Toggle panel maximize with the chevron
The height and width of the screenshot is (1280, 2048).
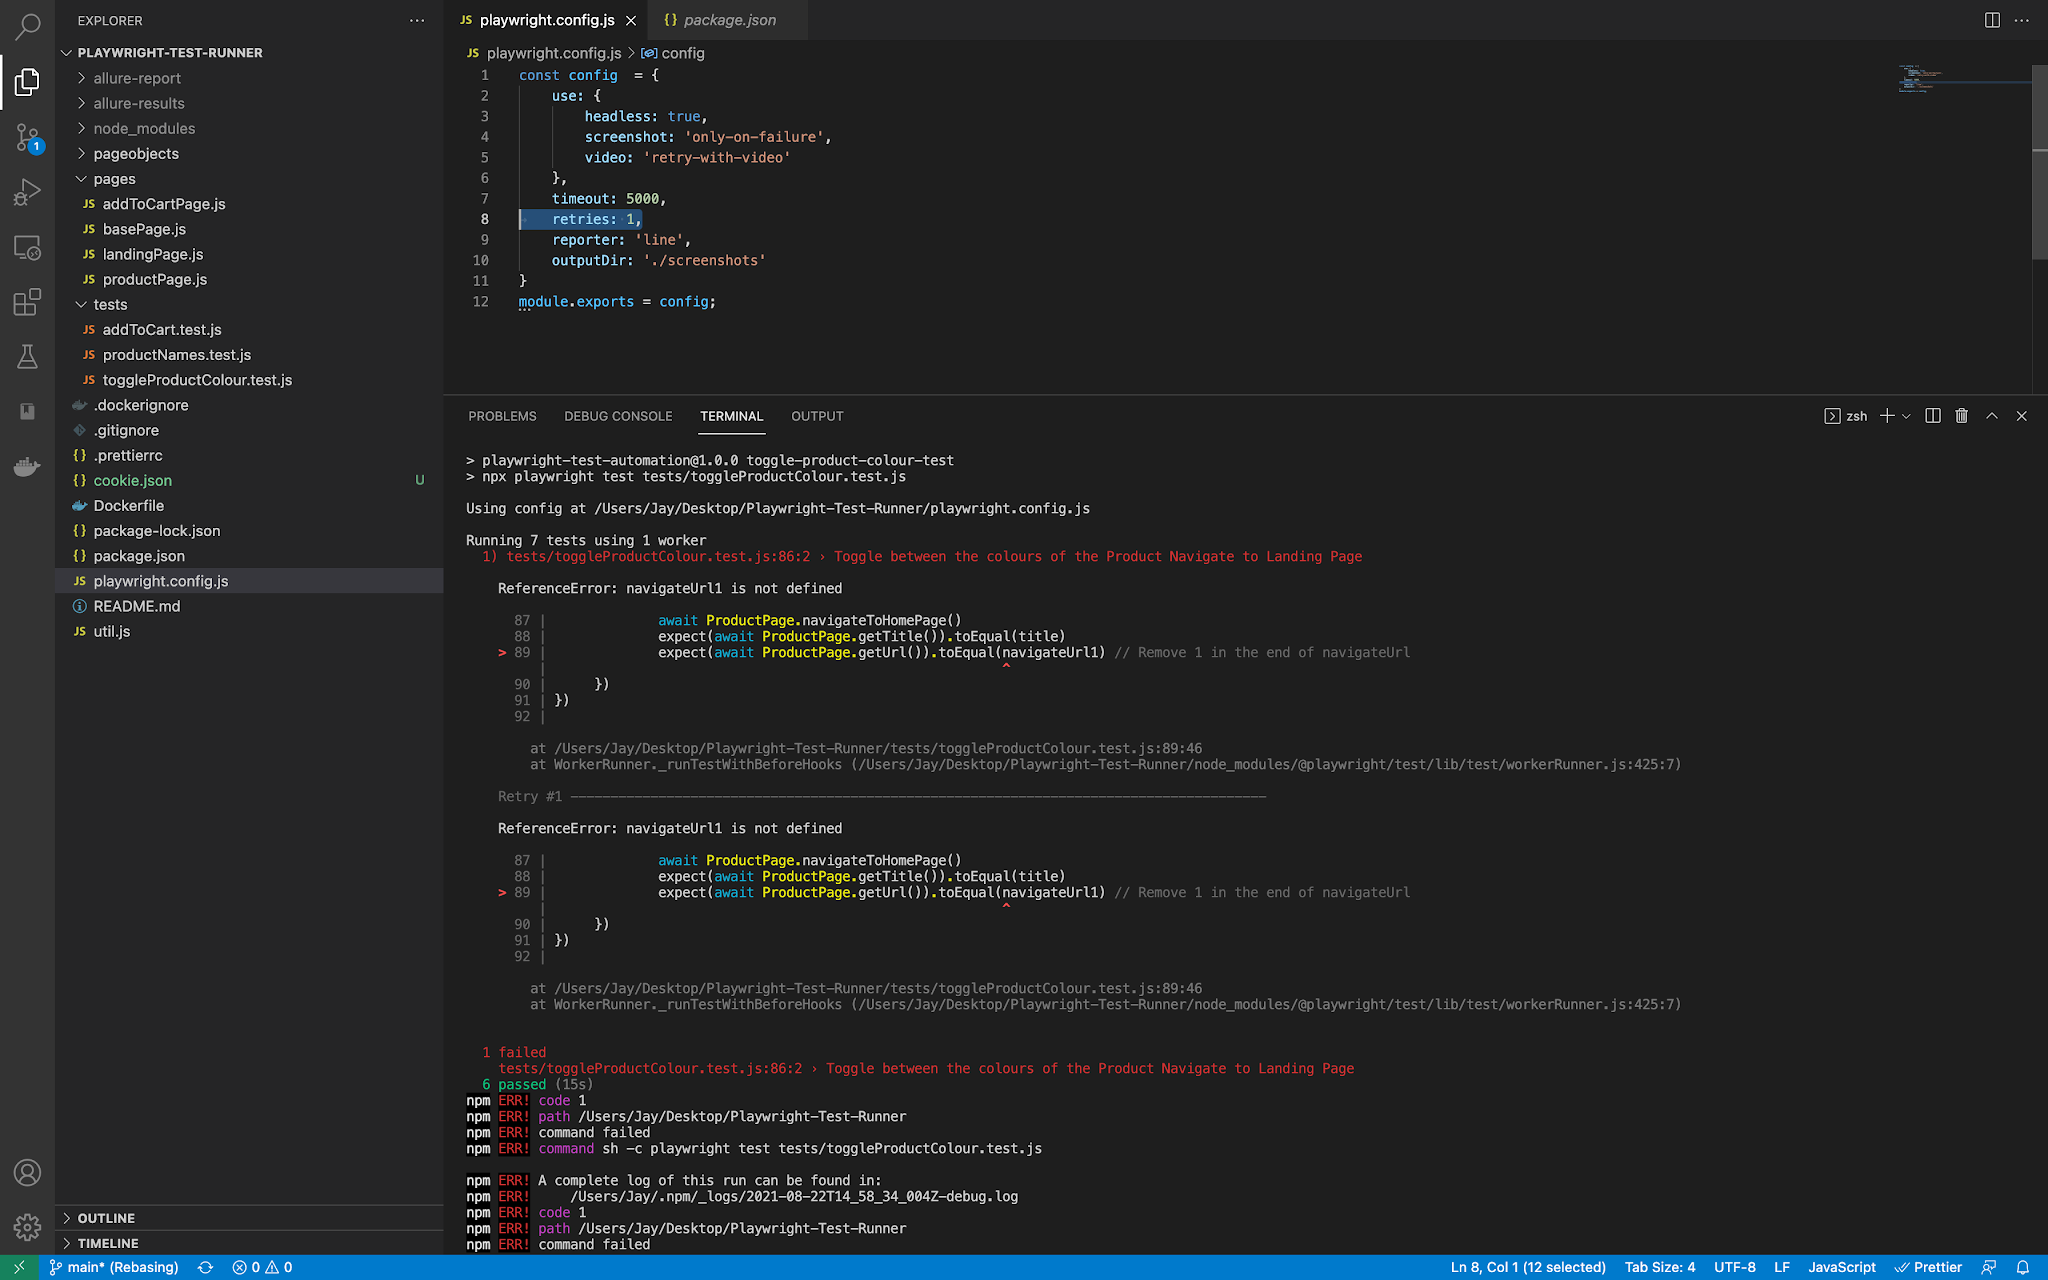tap(1991, 415)
